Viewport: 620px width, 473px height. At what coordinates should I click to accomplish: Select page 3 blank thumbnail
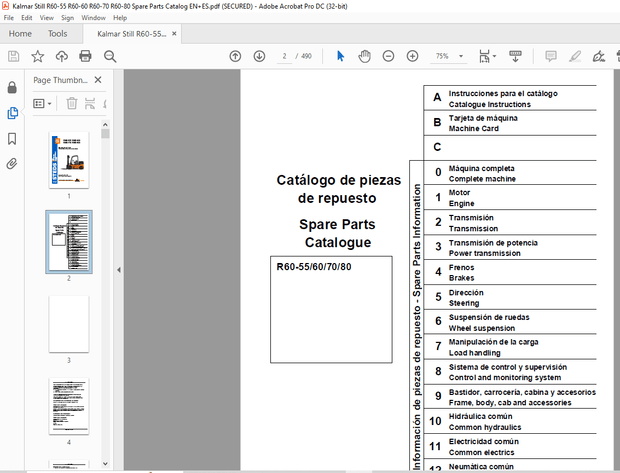[x=69, y=324]
